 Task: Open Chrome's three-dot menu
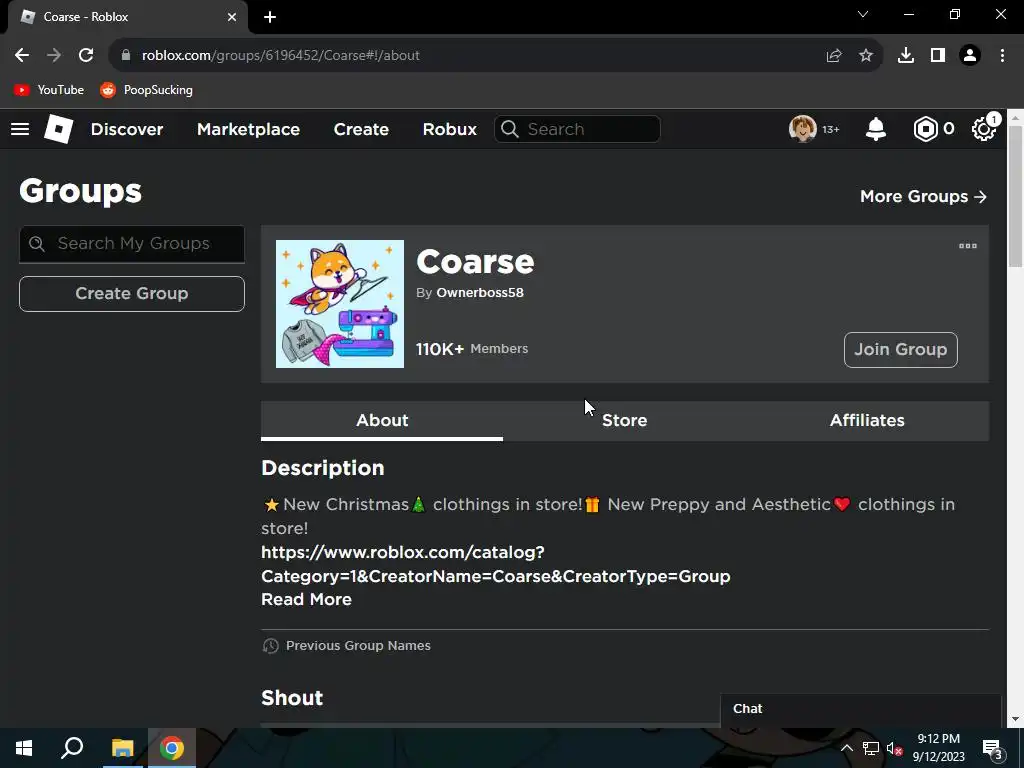tap(1002, 56)
